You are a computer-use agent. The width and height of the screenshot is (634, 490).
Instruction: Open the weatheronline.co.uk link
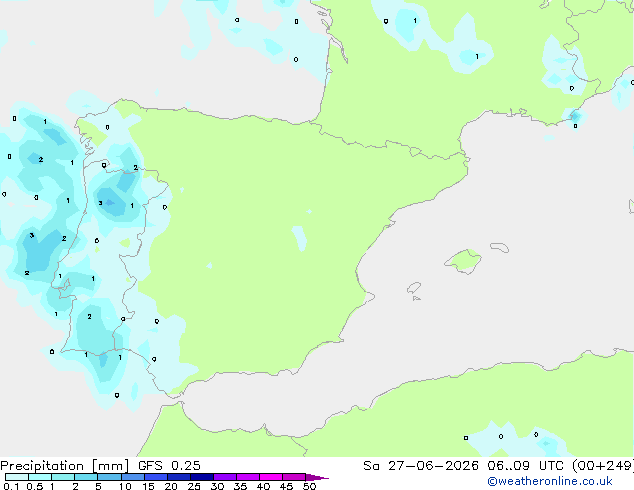[550, 481]
